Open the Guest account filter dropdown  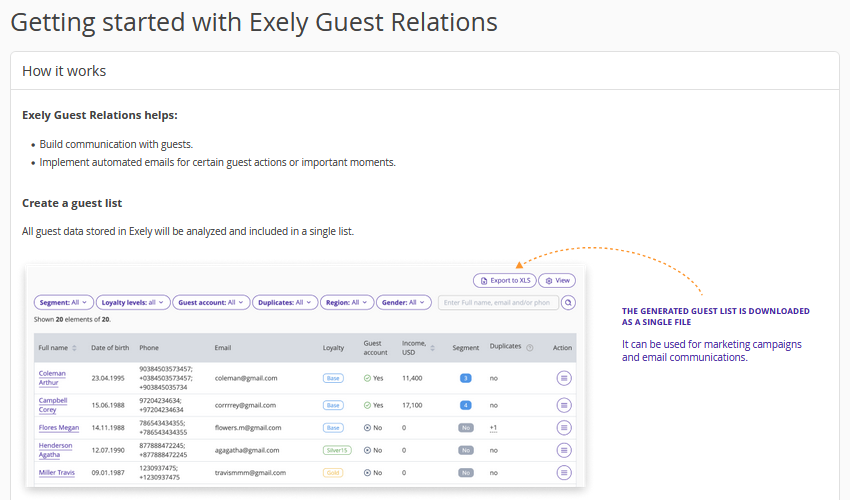(x=210, y=302)
